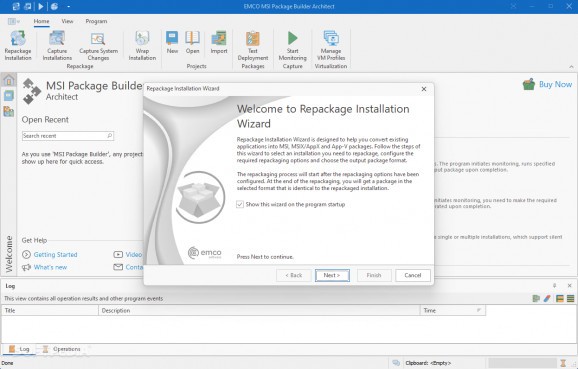
Task: Pin the Log panel with the pin icon
Action: coord(554,286)
